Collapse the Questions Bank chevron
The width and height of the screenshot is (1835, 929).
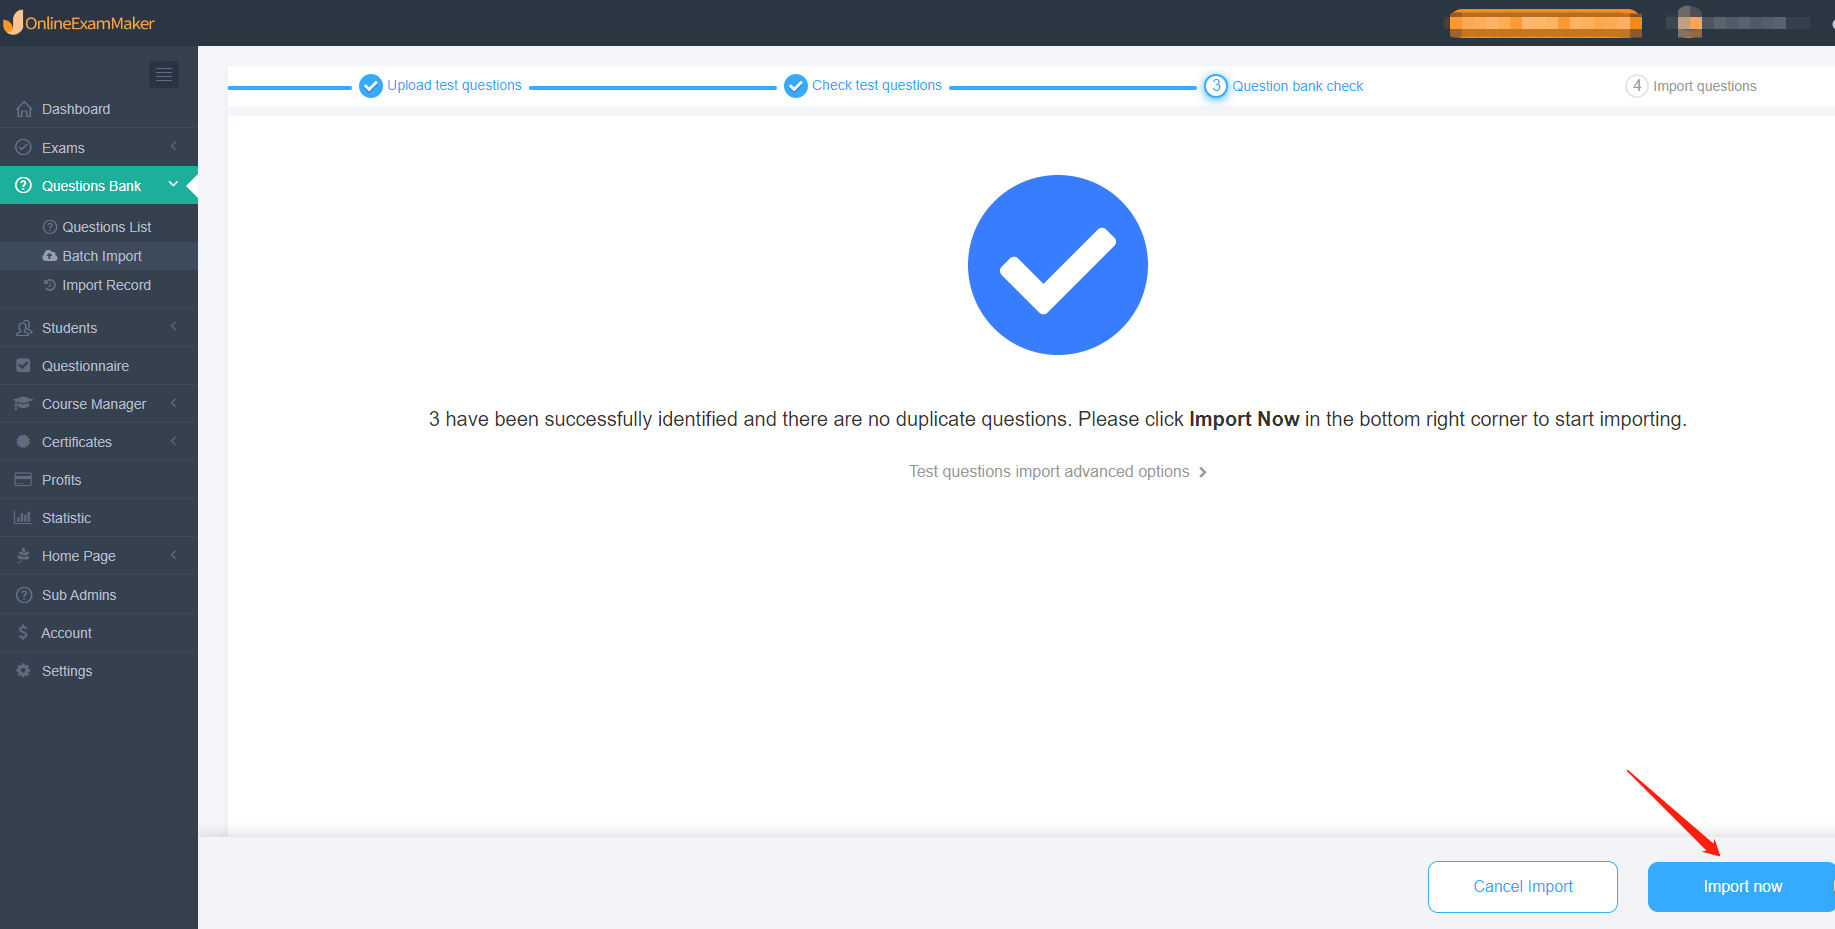[x=174, y=185]
